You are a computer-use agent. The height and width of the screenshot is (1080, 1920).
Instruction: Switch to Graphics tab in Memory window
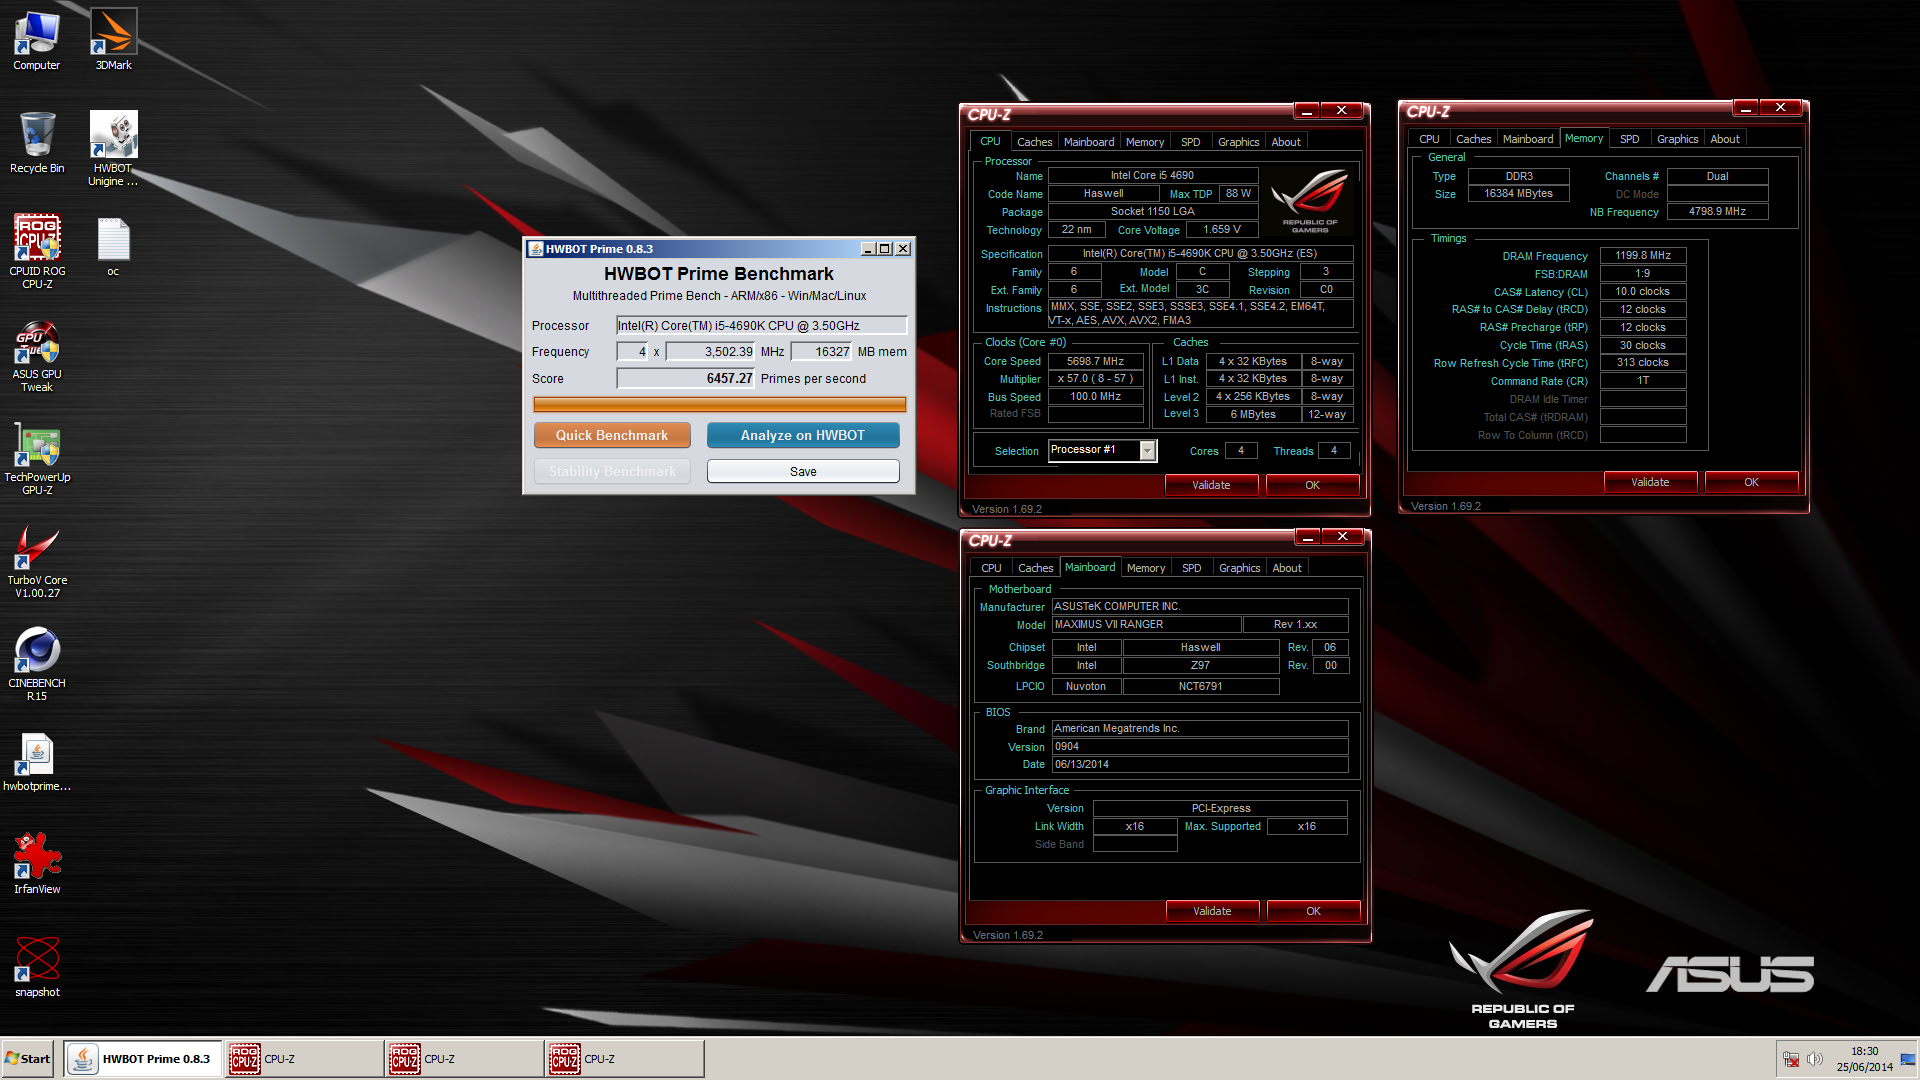(1677, 139)
